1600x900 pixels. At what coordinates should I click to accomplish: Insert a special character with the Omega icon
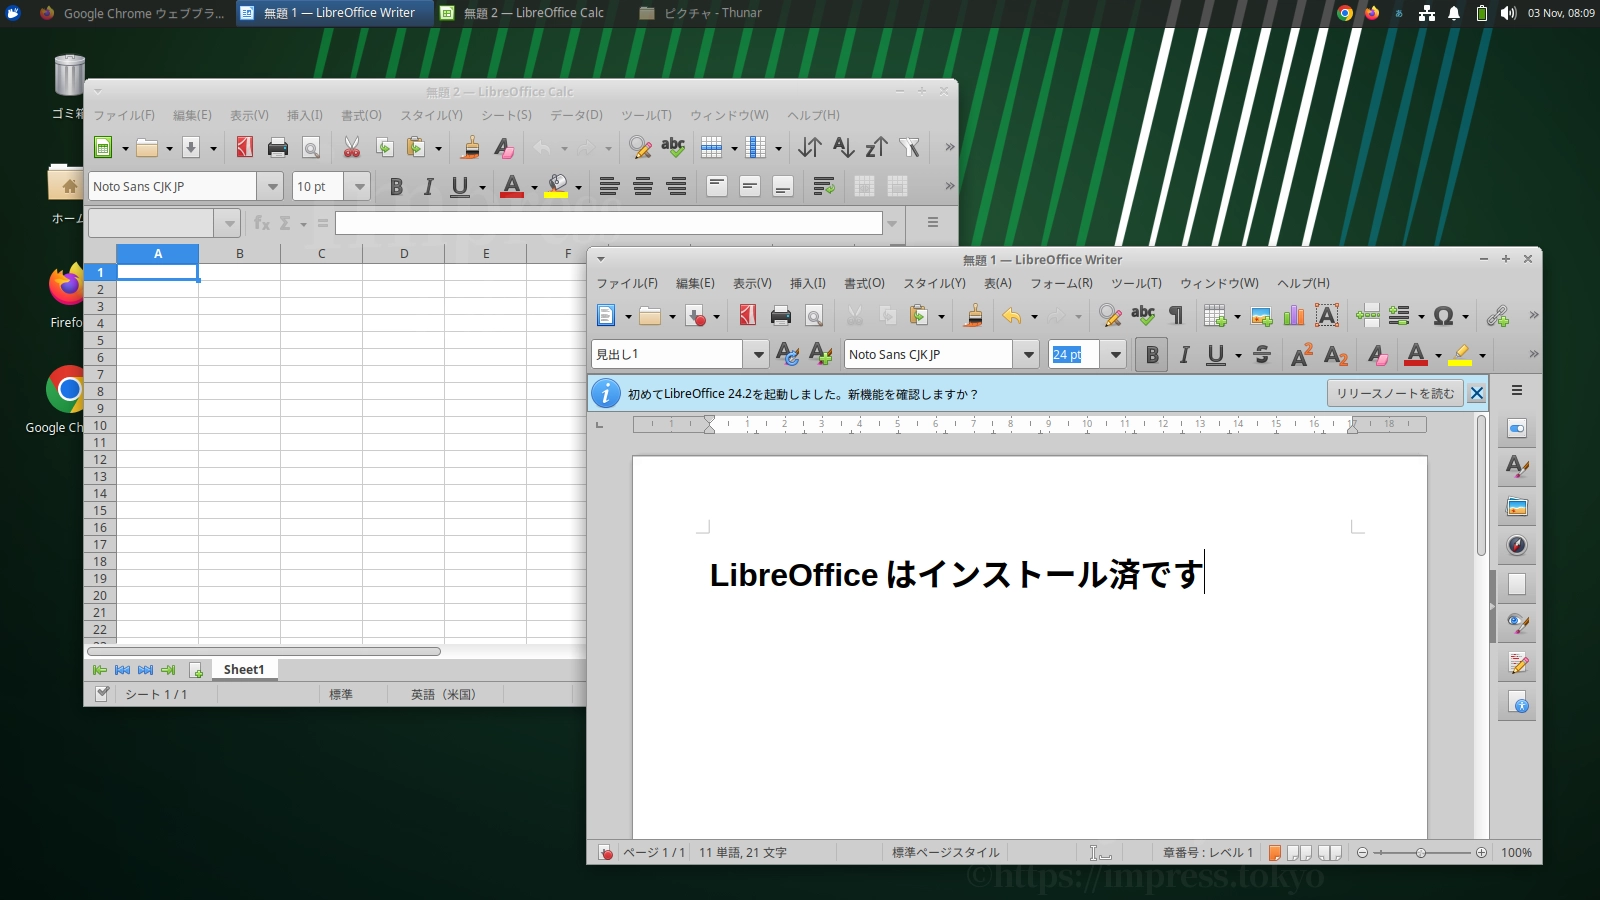pos(1443,316)
